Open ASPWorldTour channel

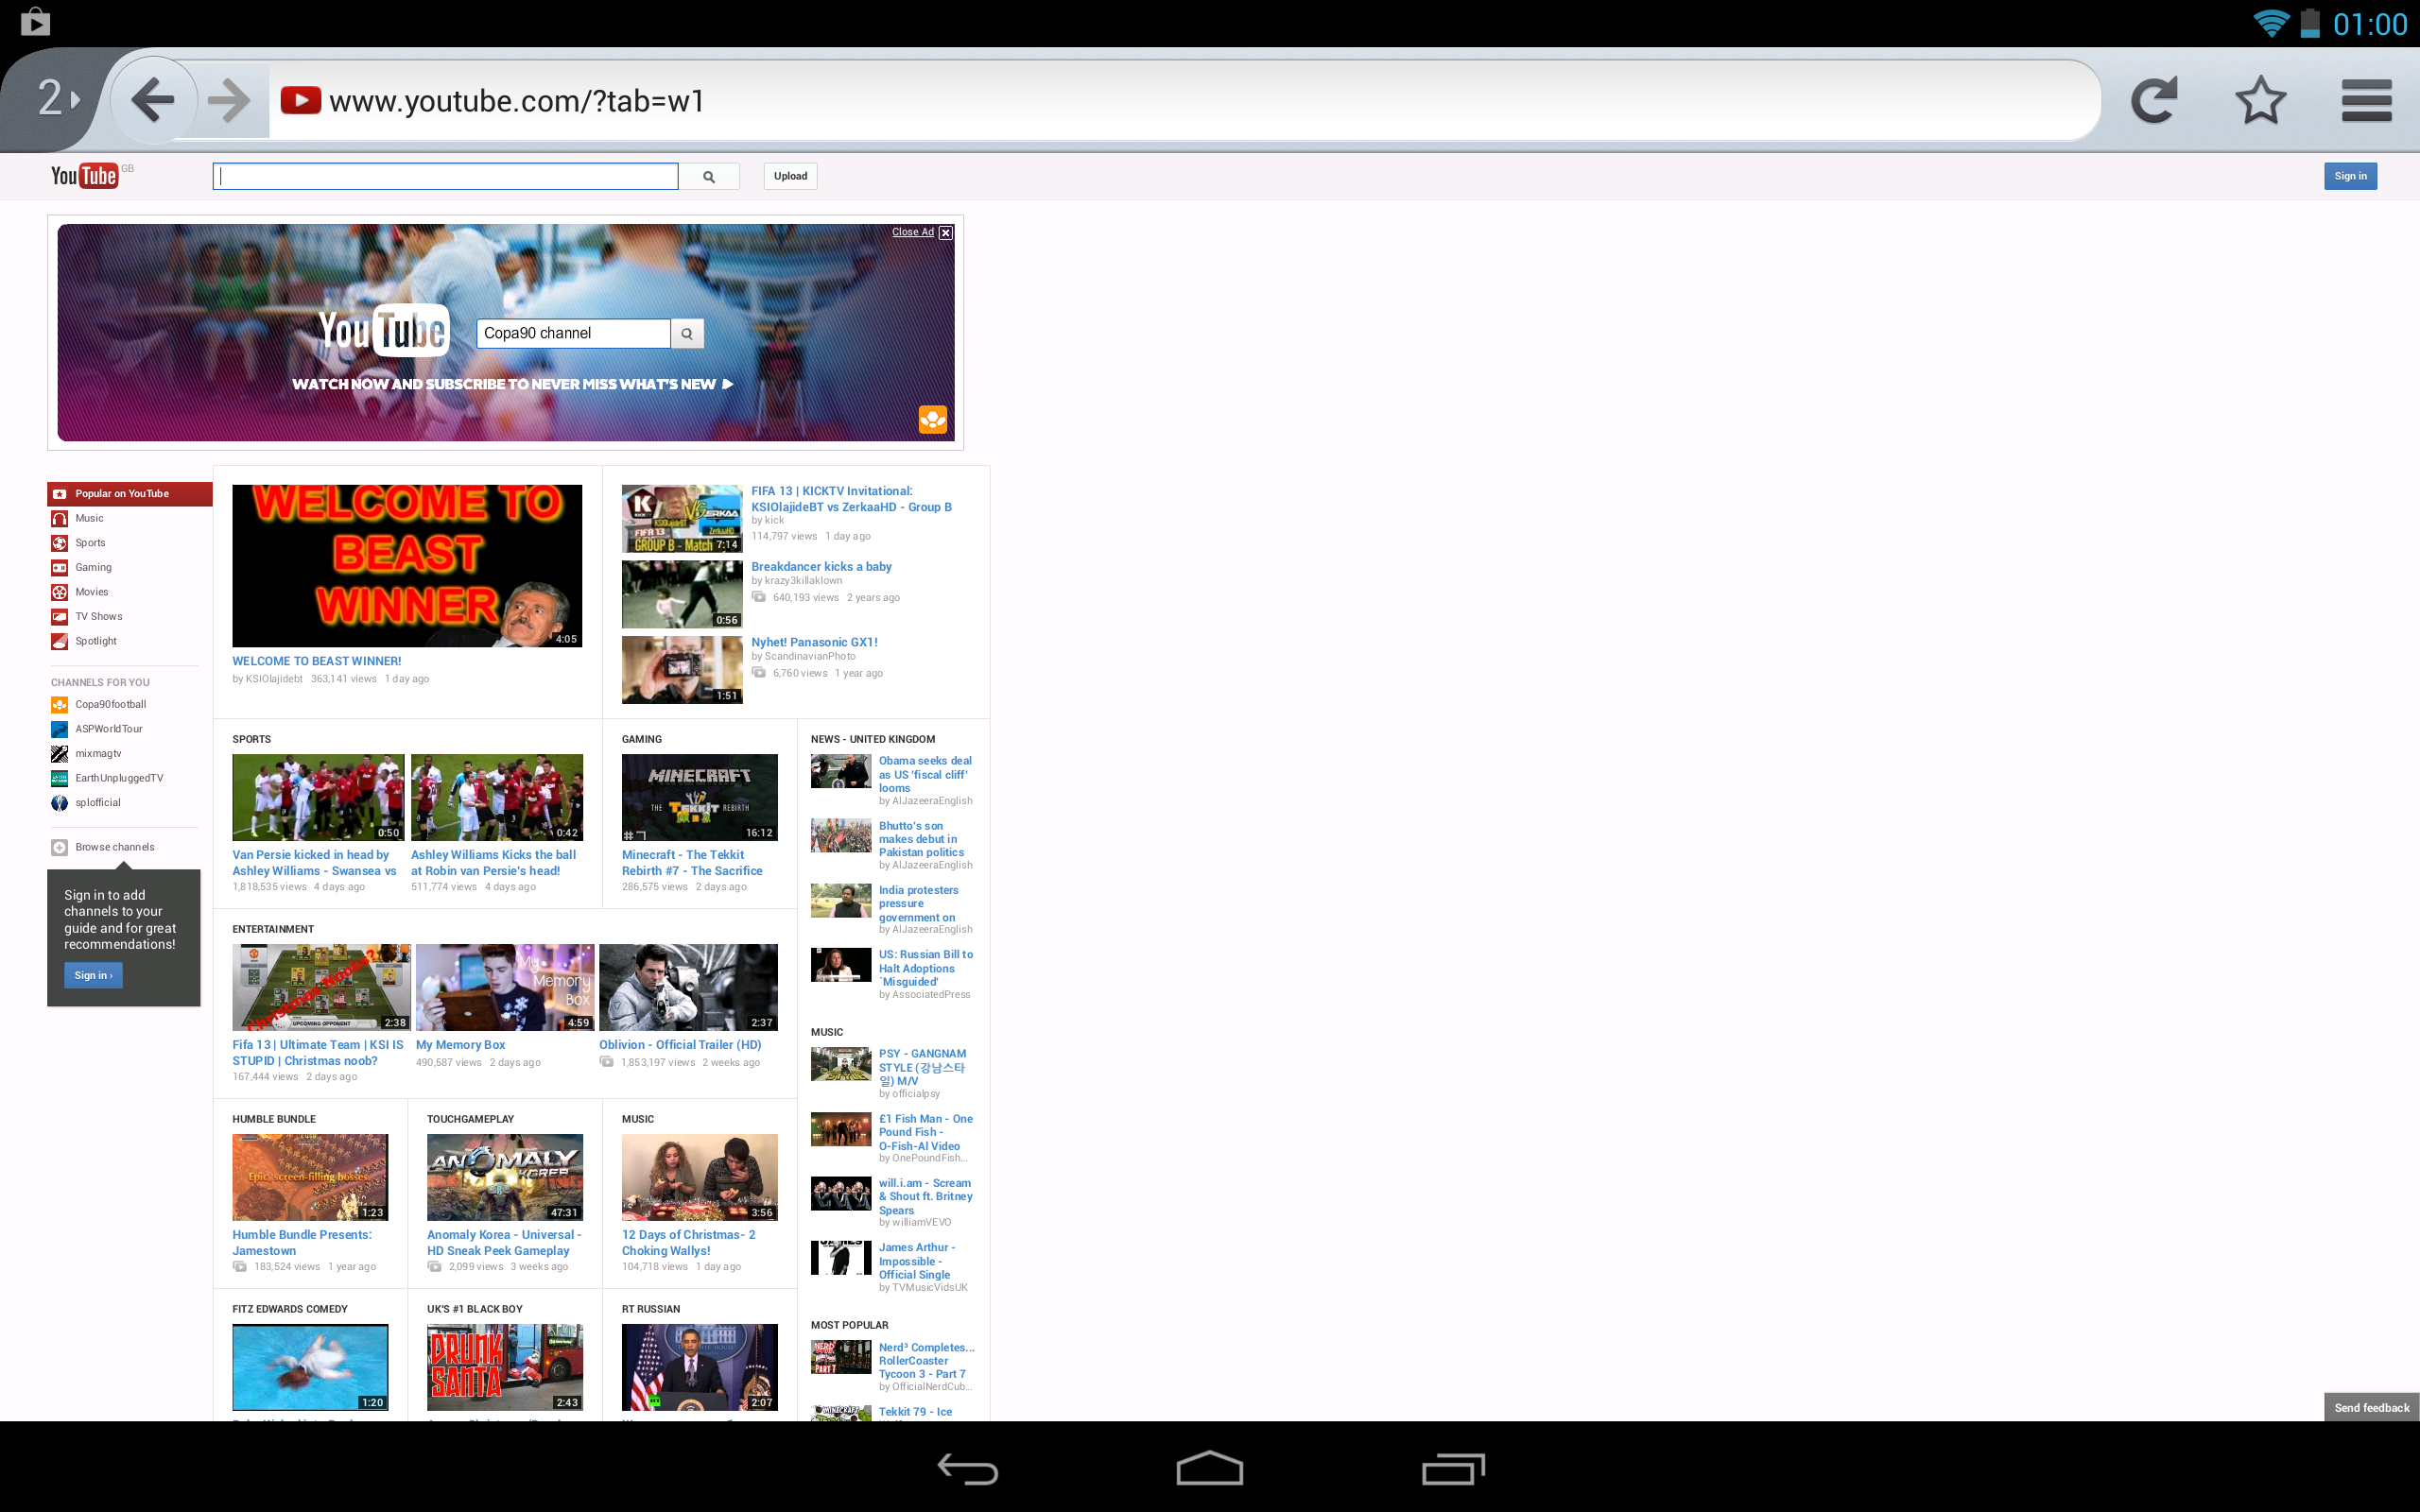point(108,729)
